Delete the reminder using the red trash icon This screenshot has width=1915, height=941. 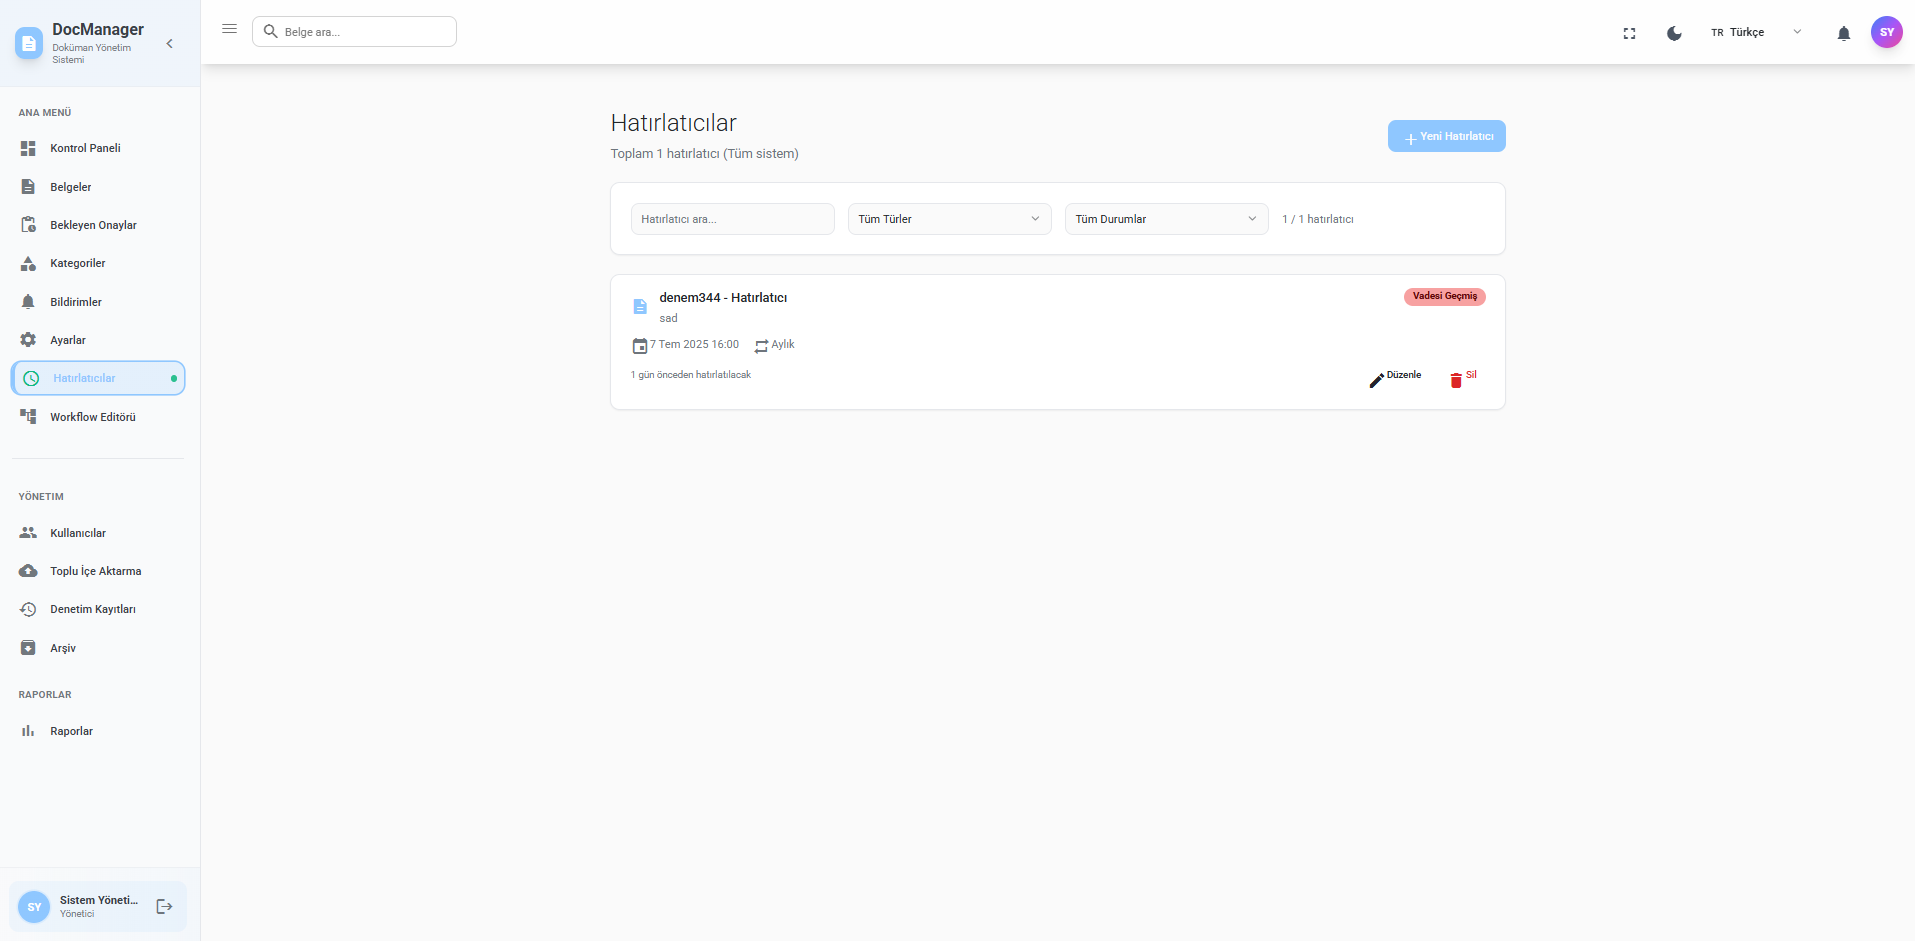pos(1456,380)
